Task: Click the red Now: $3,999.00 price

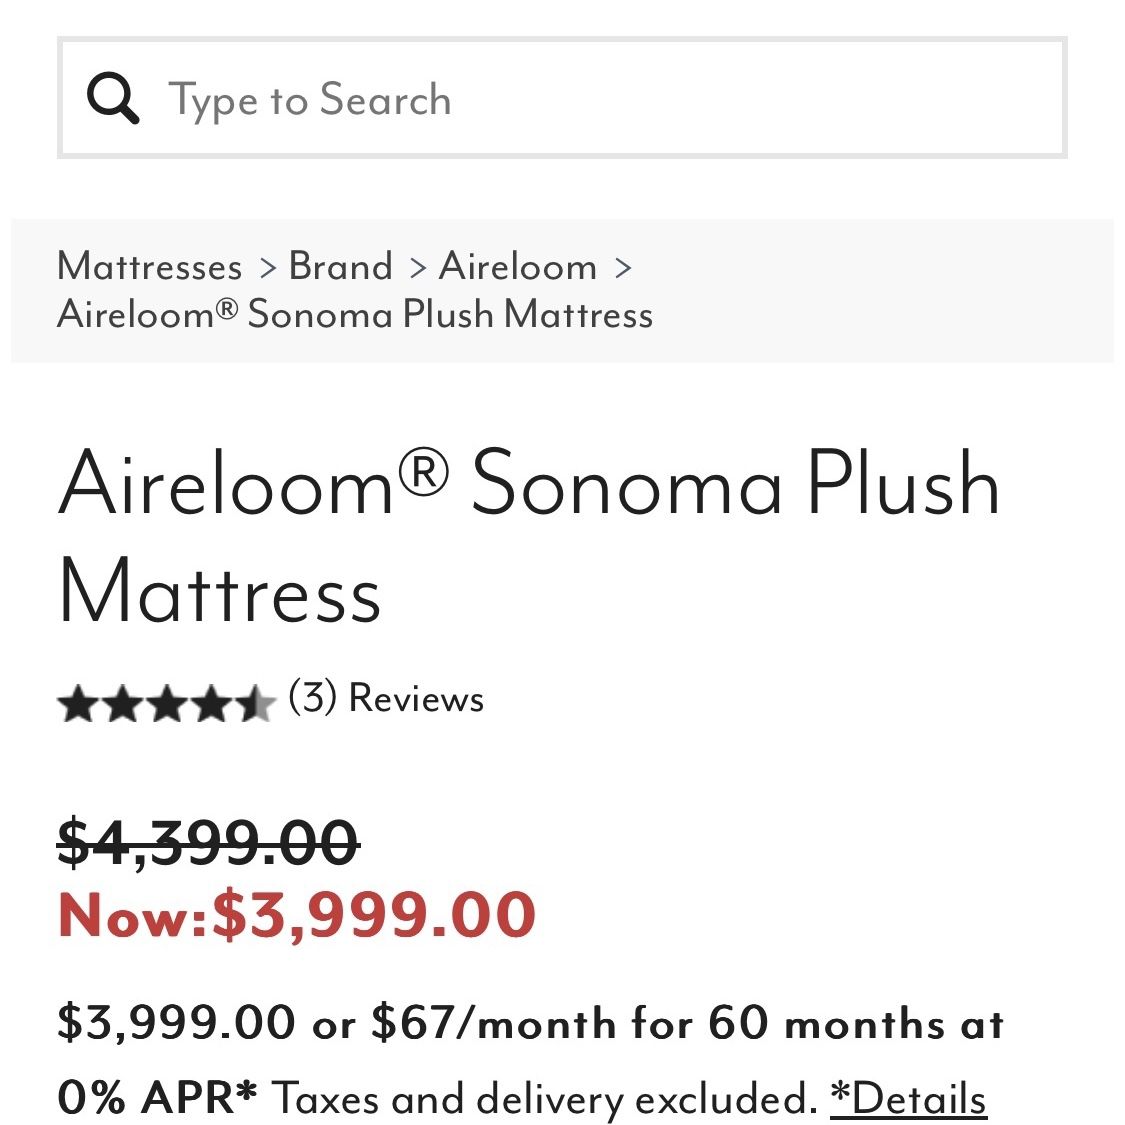Action: [x=296, y=914]
